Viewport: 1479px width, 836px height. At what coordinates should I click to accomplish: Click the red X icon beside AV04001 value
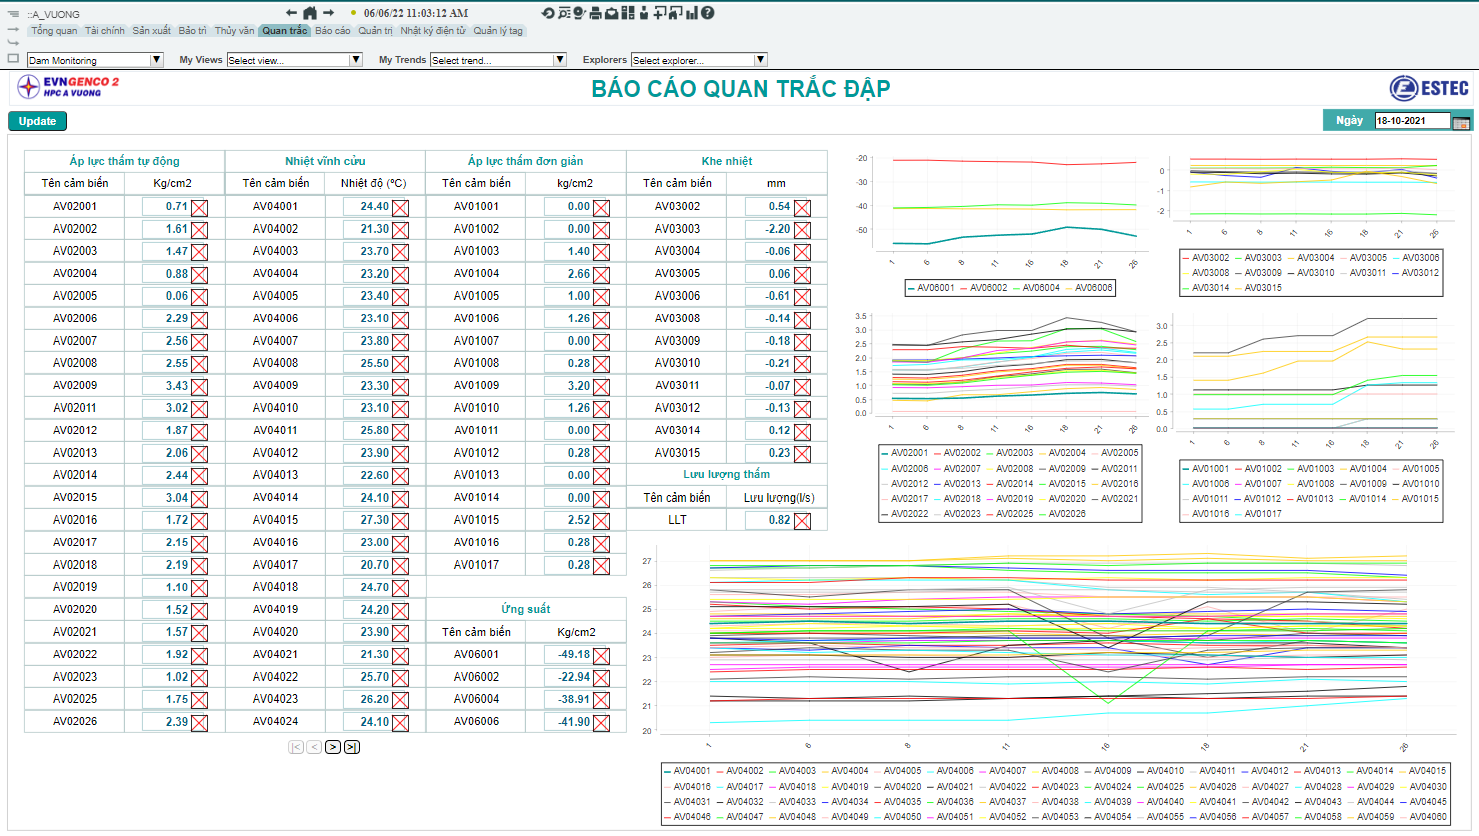point(400,208)
